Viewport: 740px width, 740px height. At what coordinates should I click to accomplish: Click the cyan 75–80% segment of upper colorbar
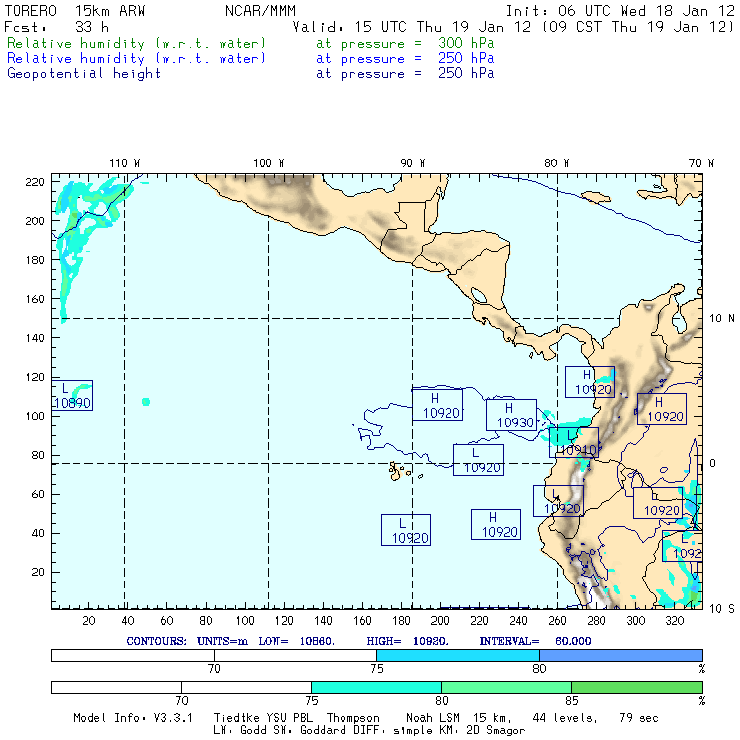[458, 655]
